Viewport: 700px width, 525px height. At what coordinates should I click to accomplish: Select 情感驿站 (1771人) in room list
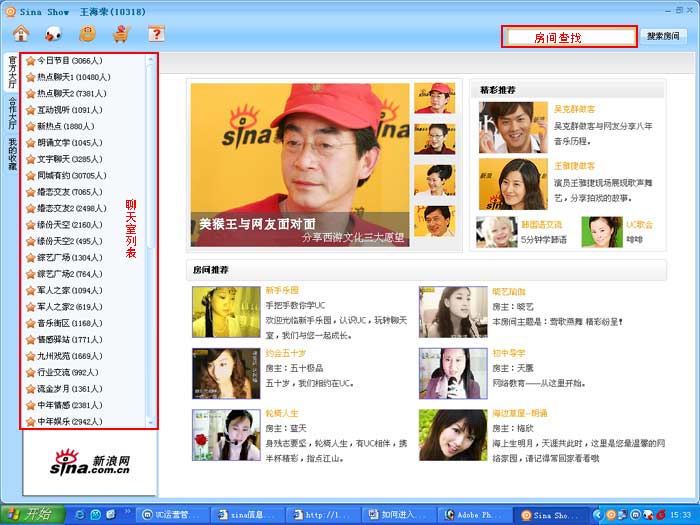pos(70,340)
